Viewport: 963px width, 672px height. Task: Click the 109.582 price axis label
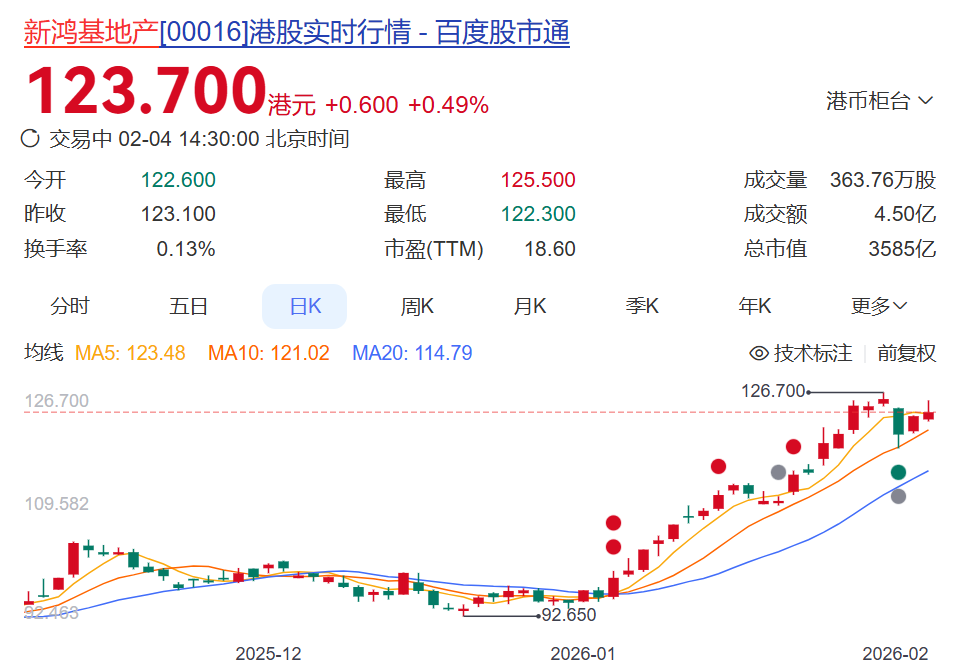pos(57,504)
